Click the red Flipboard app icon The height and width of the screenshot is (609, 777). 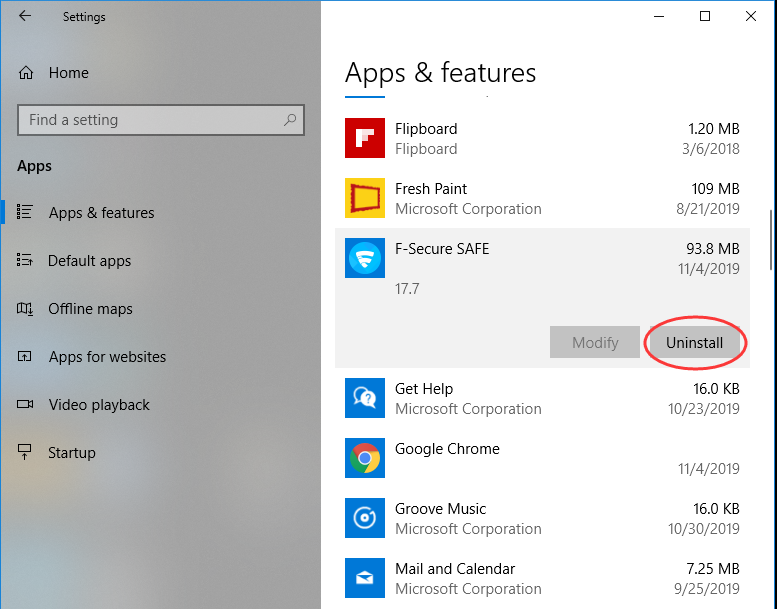pos(365,138)
